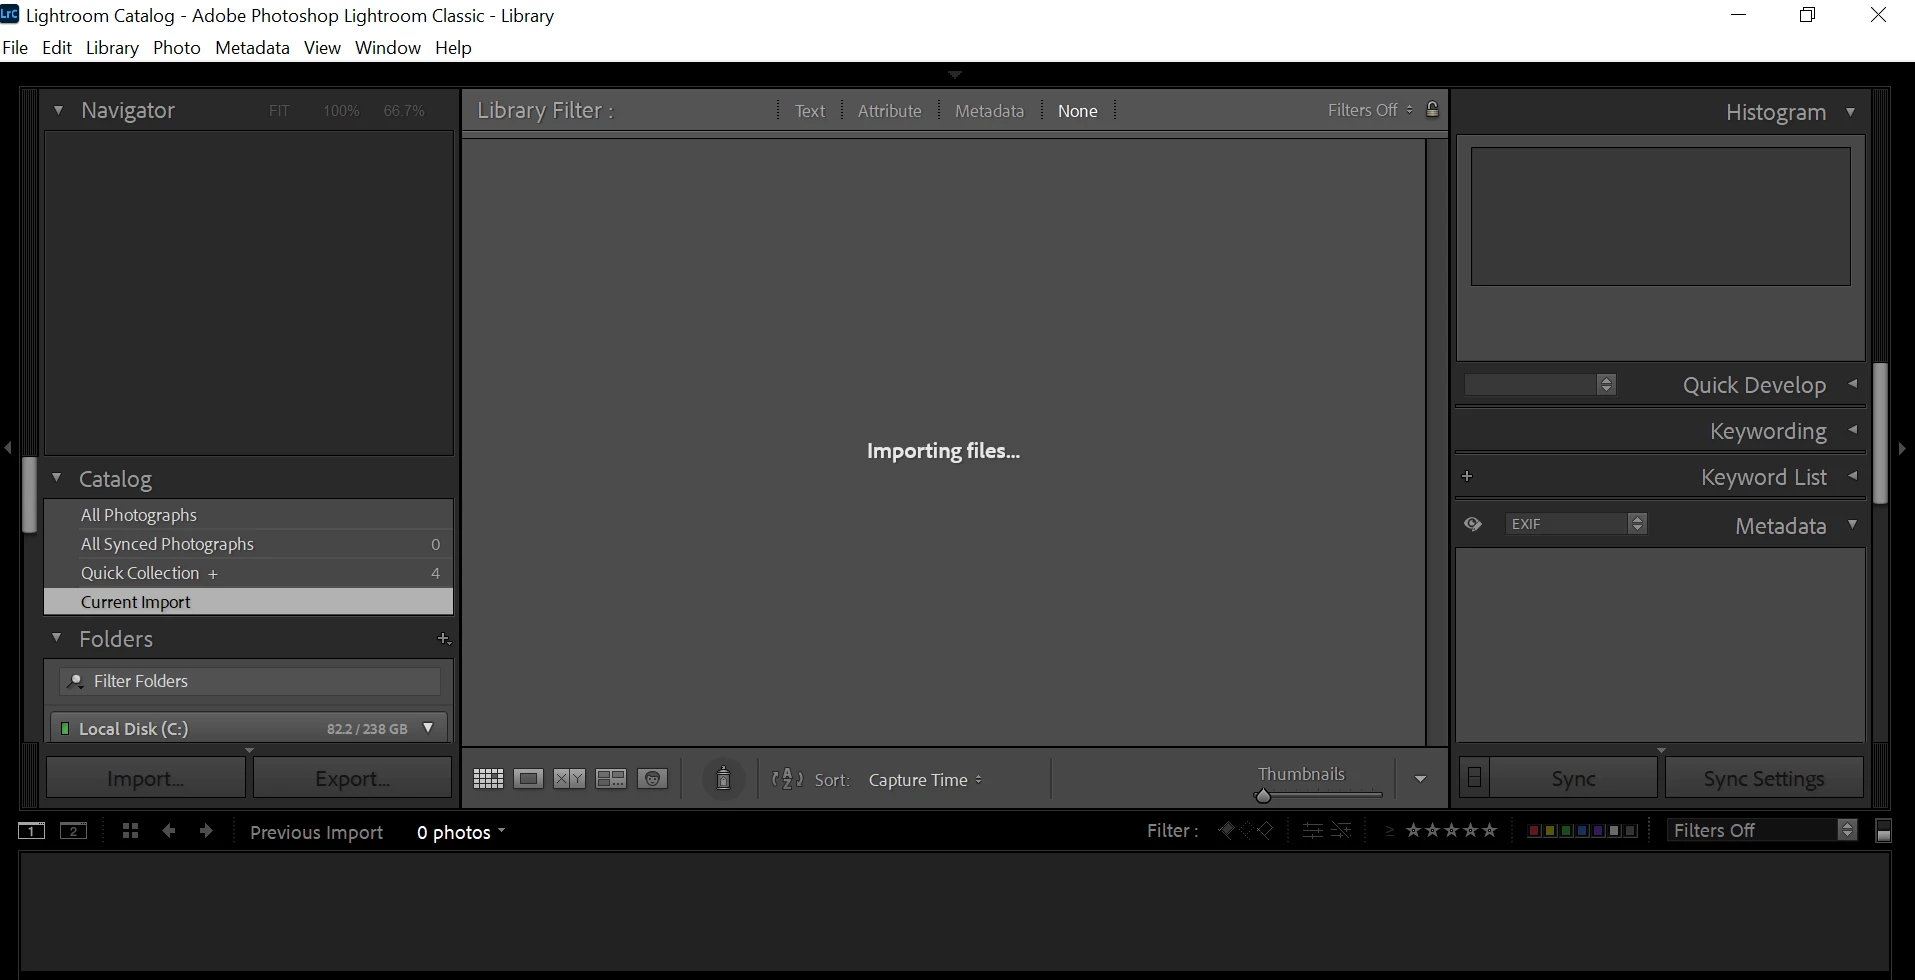Collapse the Histogram panel

[x=1851, y=112]
